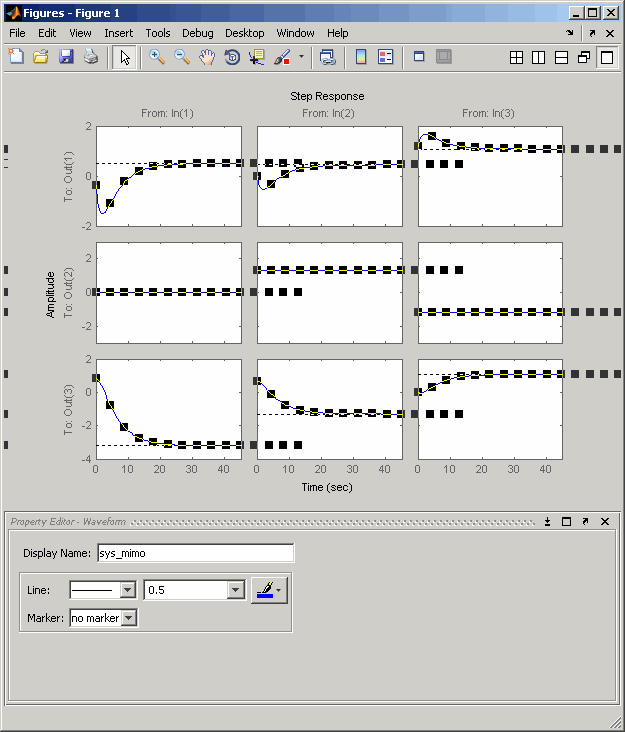Screen dimensions: 625x732
Task: Choose the tiled grid layout icon
Action: [x=516, y=57]
